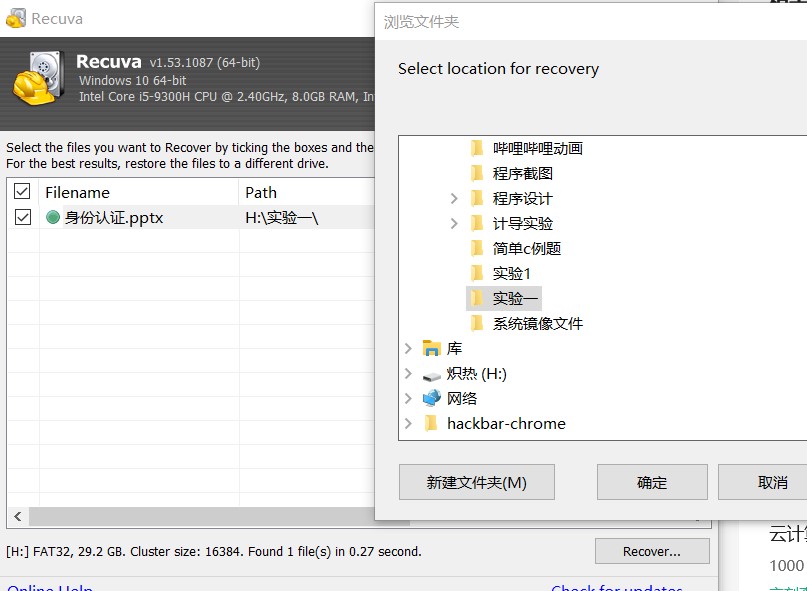Select the 库 label in the tree
807x591 pixels.
click(454, 349)
